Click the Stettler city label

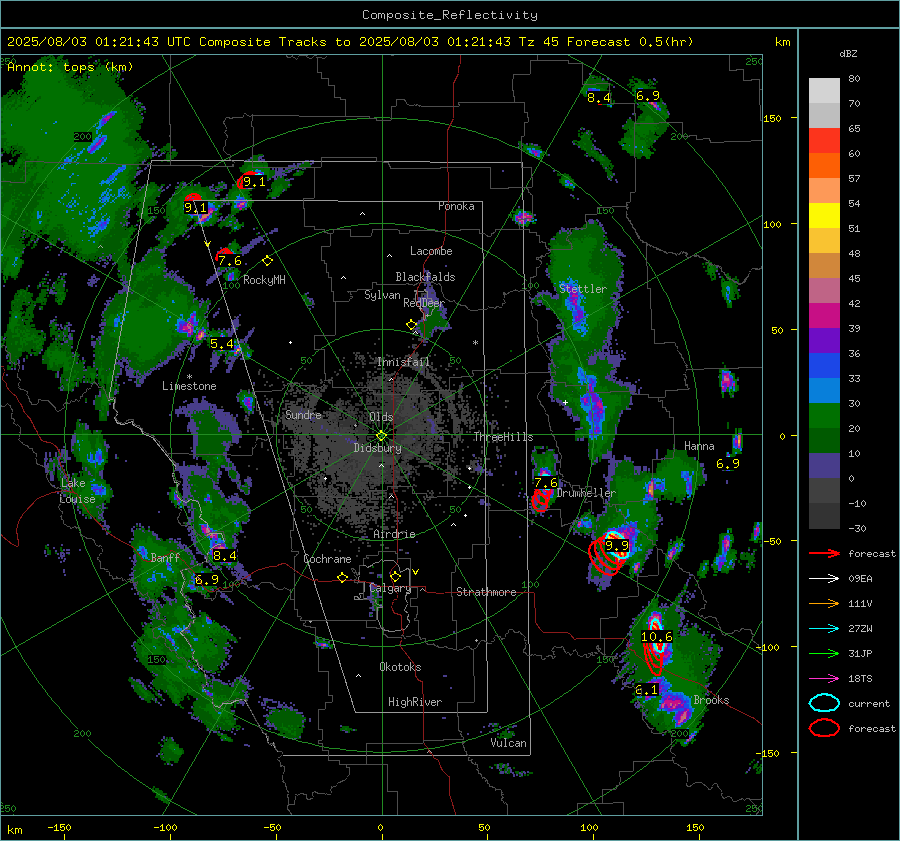[583, 289]
